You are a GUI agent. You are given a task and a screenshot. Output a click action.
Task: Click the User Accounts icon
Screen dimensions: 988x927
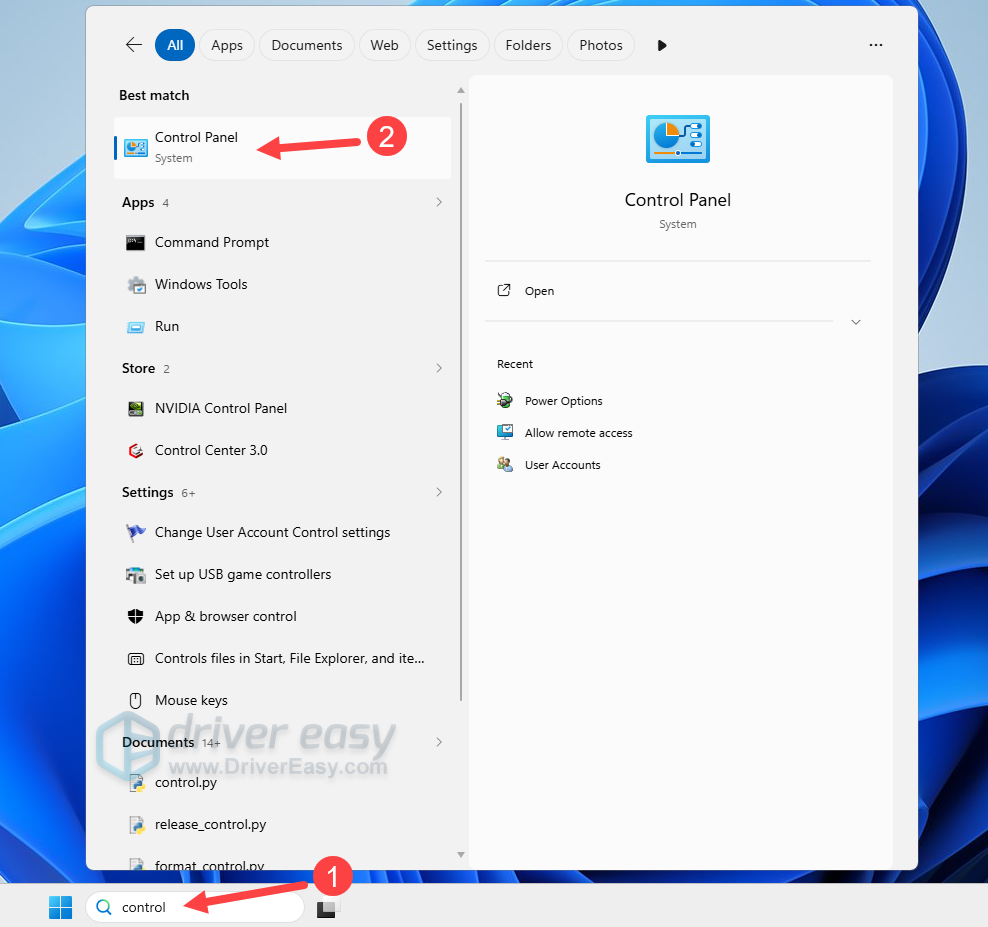[x=505, y=464]
